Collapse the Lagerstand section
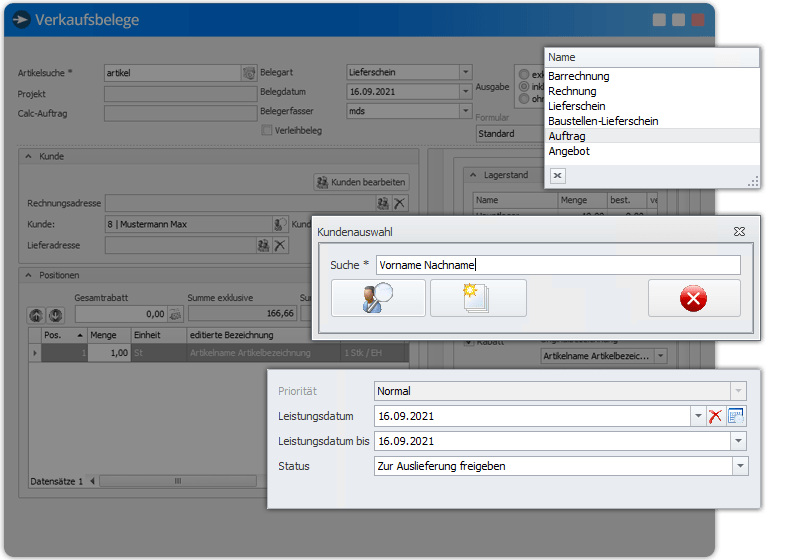This screenshot has height=560, width=800. pos(473,175)
